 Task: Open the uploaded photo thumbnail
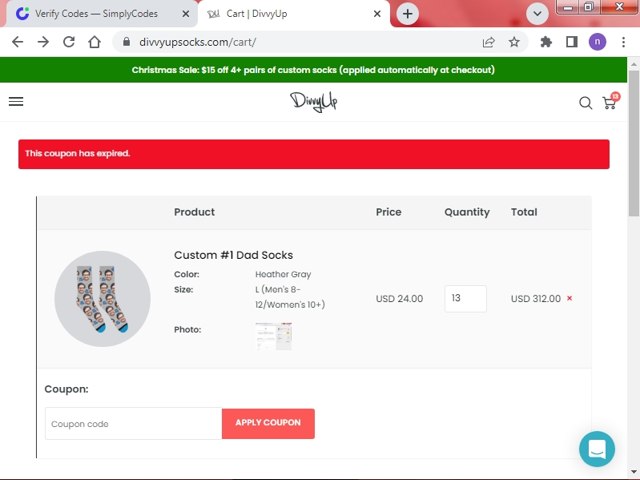[x=273, y=335]
